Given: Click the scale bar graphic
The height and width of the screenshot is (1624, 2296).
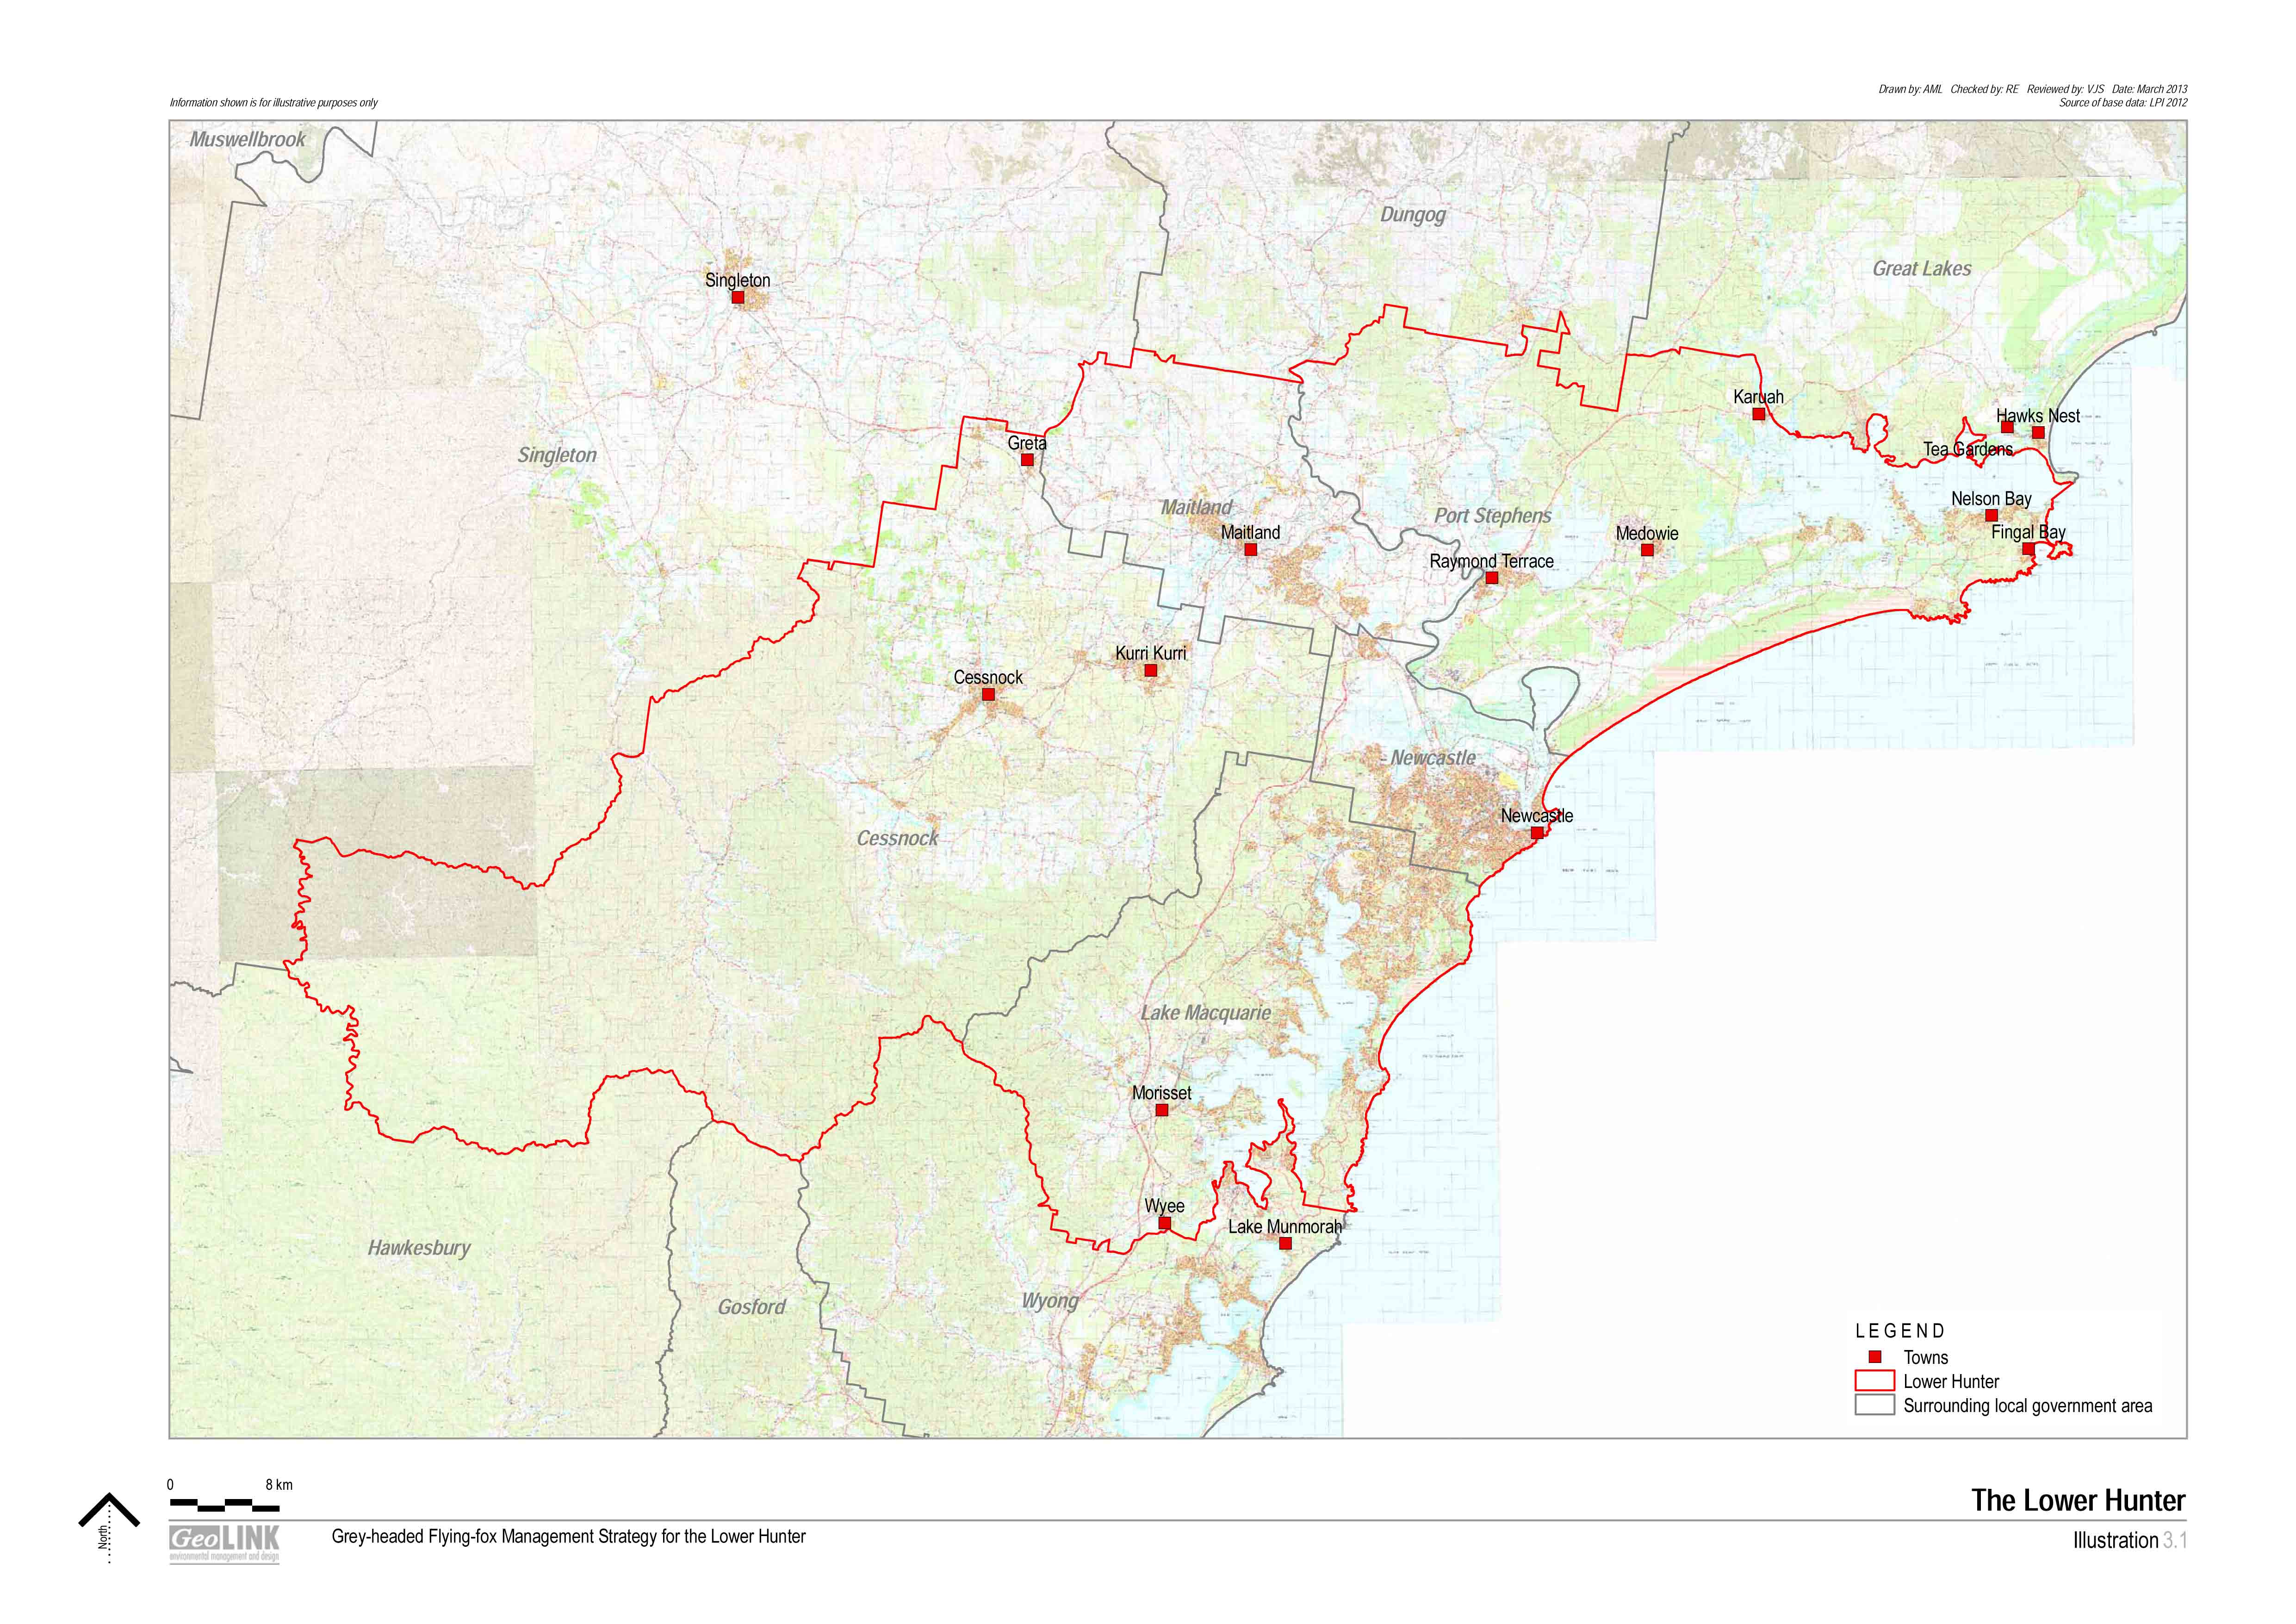Looking at the screenshot, I should click(x=225, y=1504).
